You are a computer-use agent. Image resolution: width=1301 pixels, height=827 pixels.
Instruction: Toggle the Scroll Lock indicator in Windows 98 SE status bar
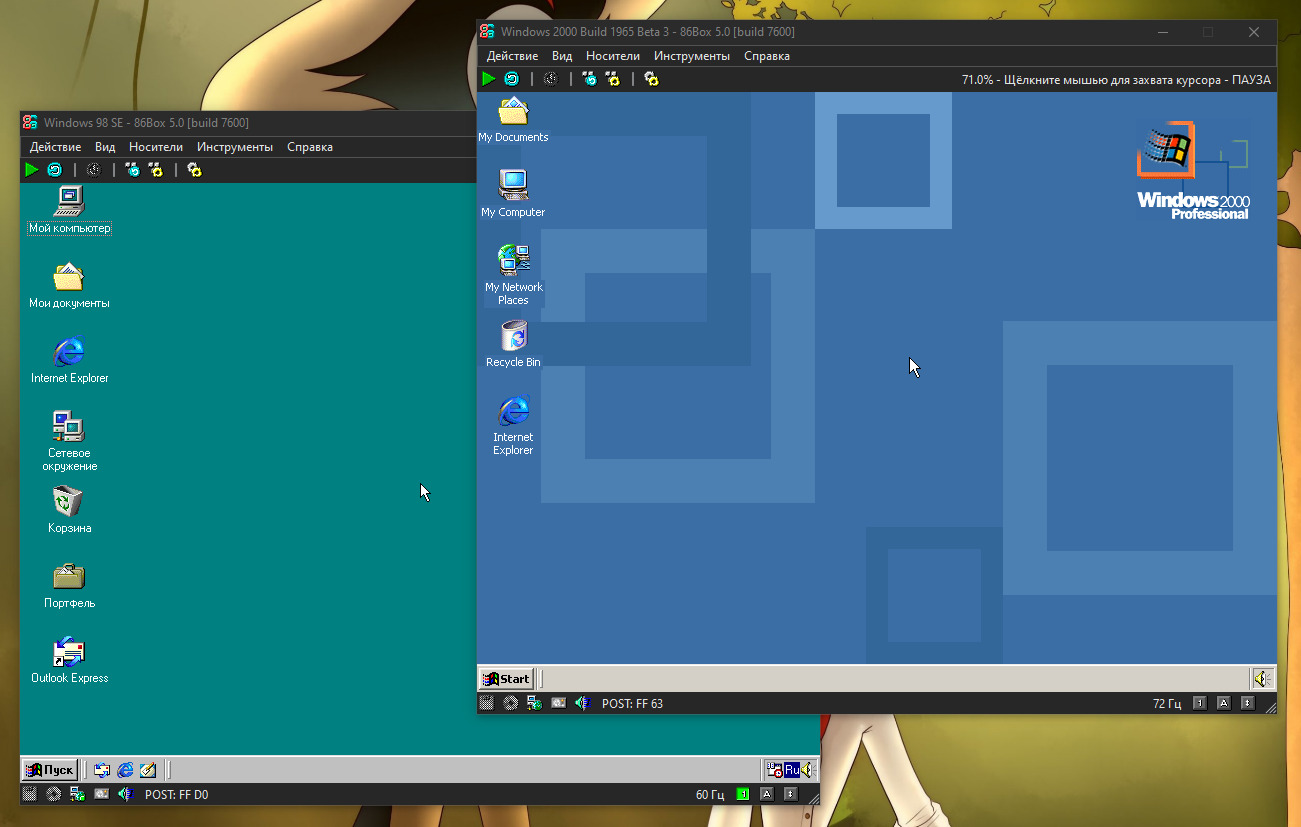click(790, 794)
